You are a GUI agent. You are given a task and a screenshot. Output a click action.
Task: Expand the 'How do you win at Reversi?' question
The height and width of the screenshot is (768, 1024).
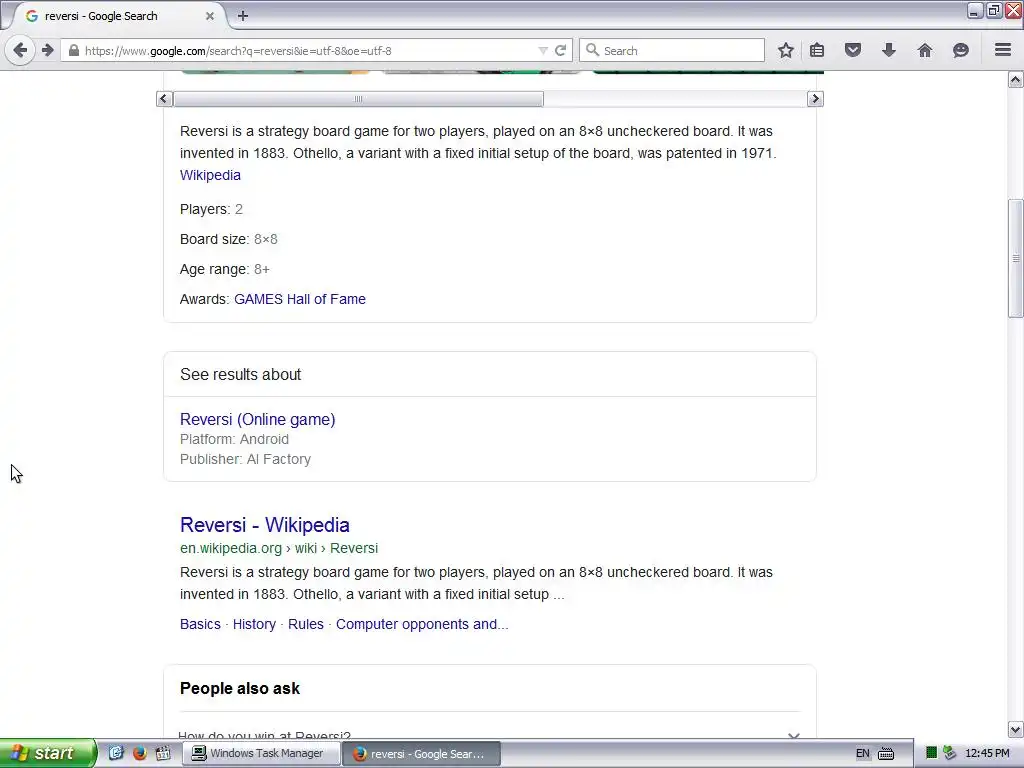tap(489, 735)
